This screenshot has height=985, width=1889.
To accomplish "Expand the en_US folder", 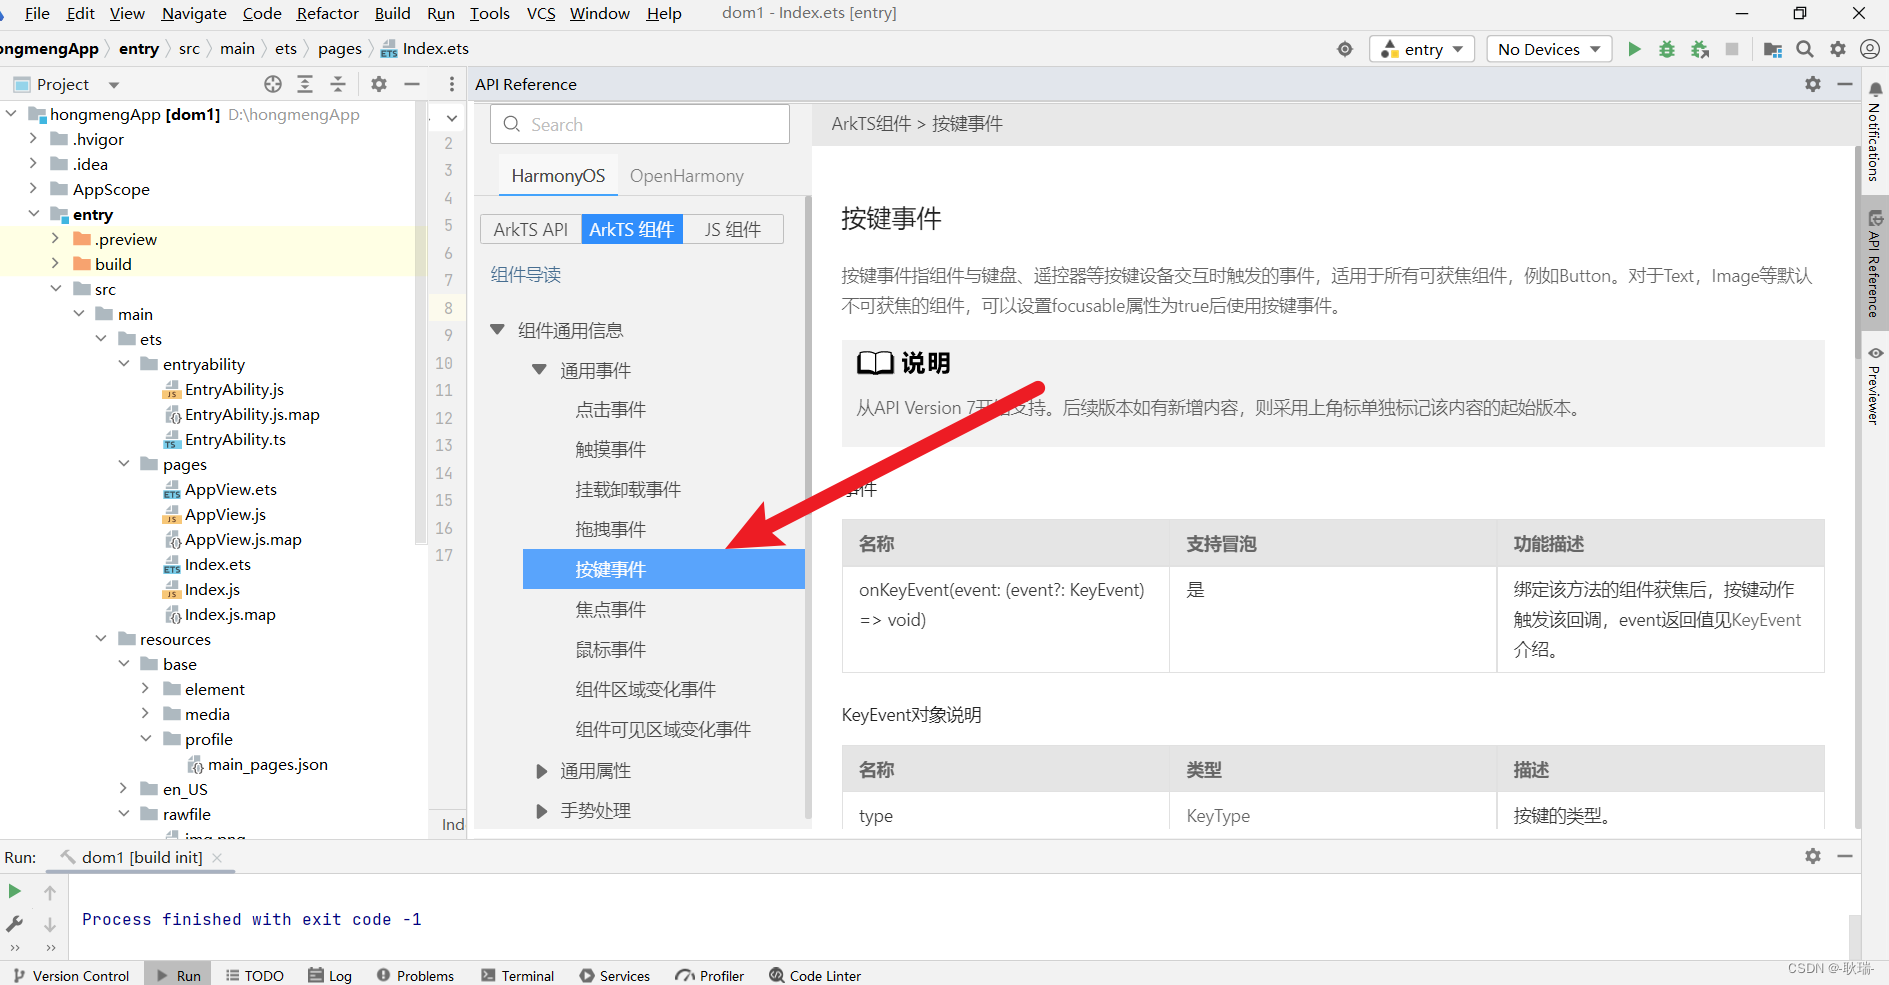I will [123, 789].
